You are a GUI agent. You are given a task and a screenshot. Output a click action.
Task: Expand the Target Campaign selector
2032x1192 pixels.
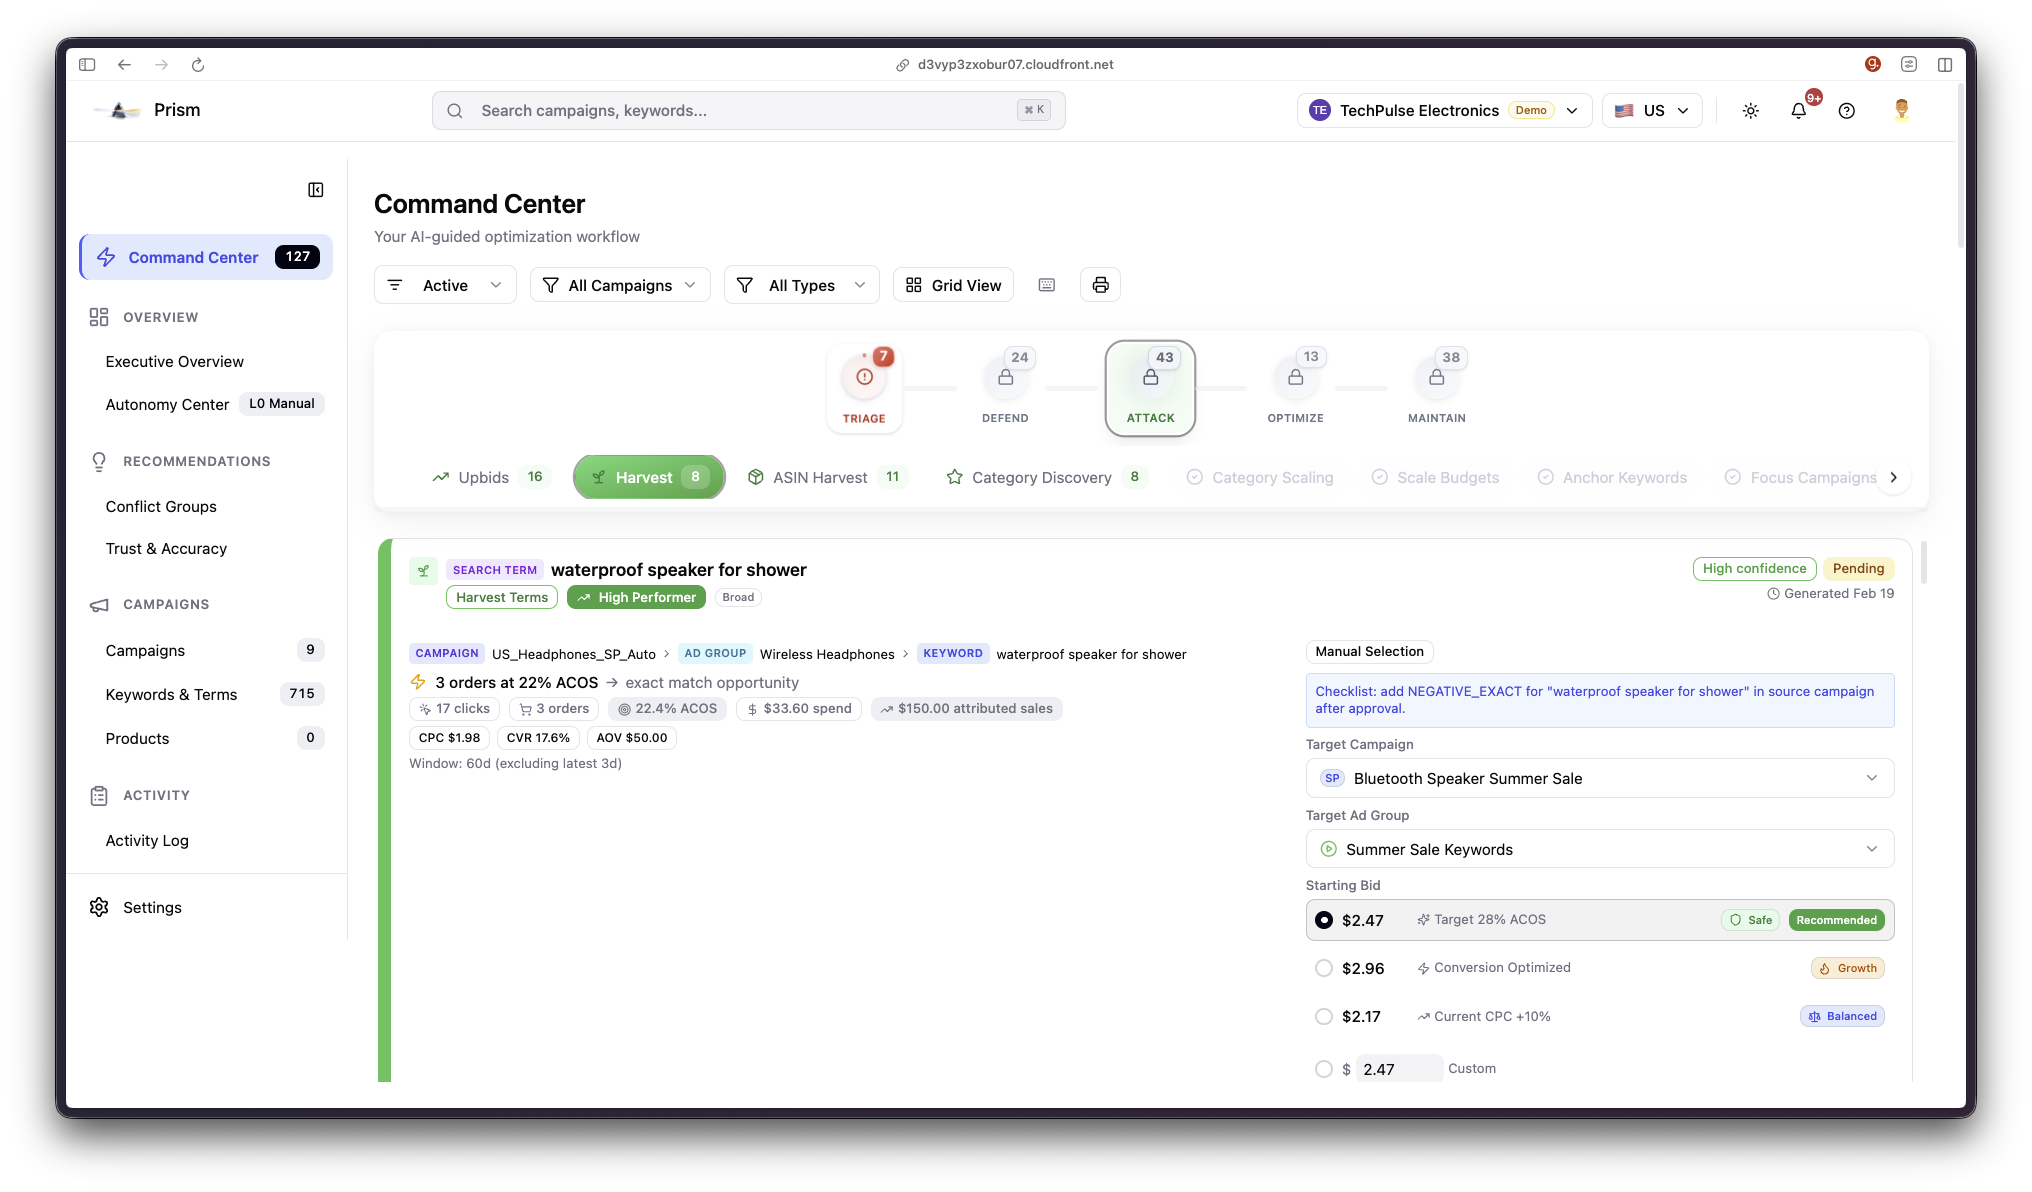pos(1598,778)
